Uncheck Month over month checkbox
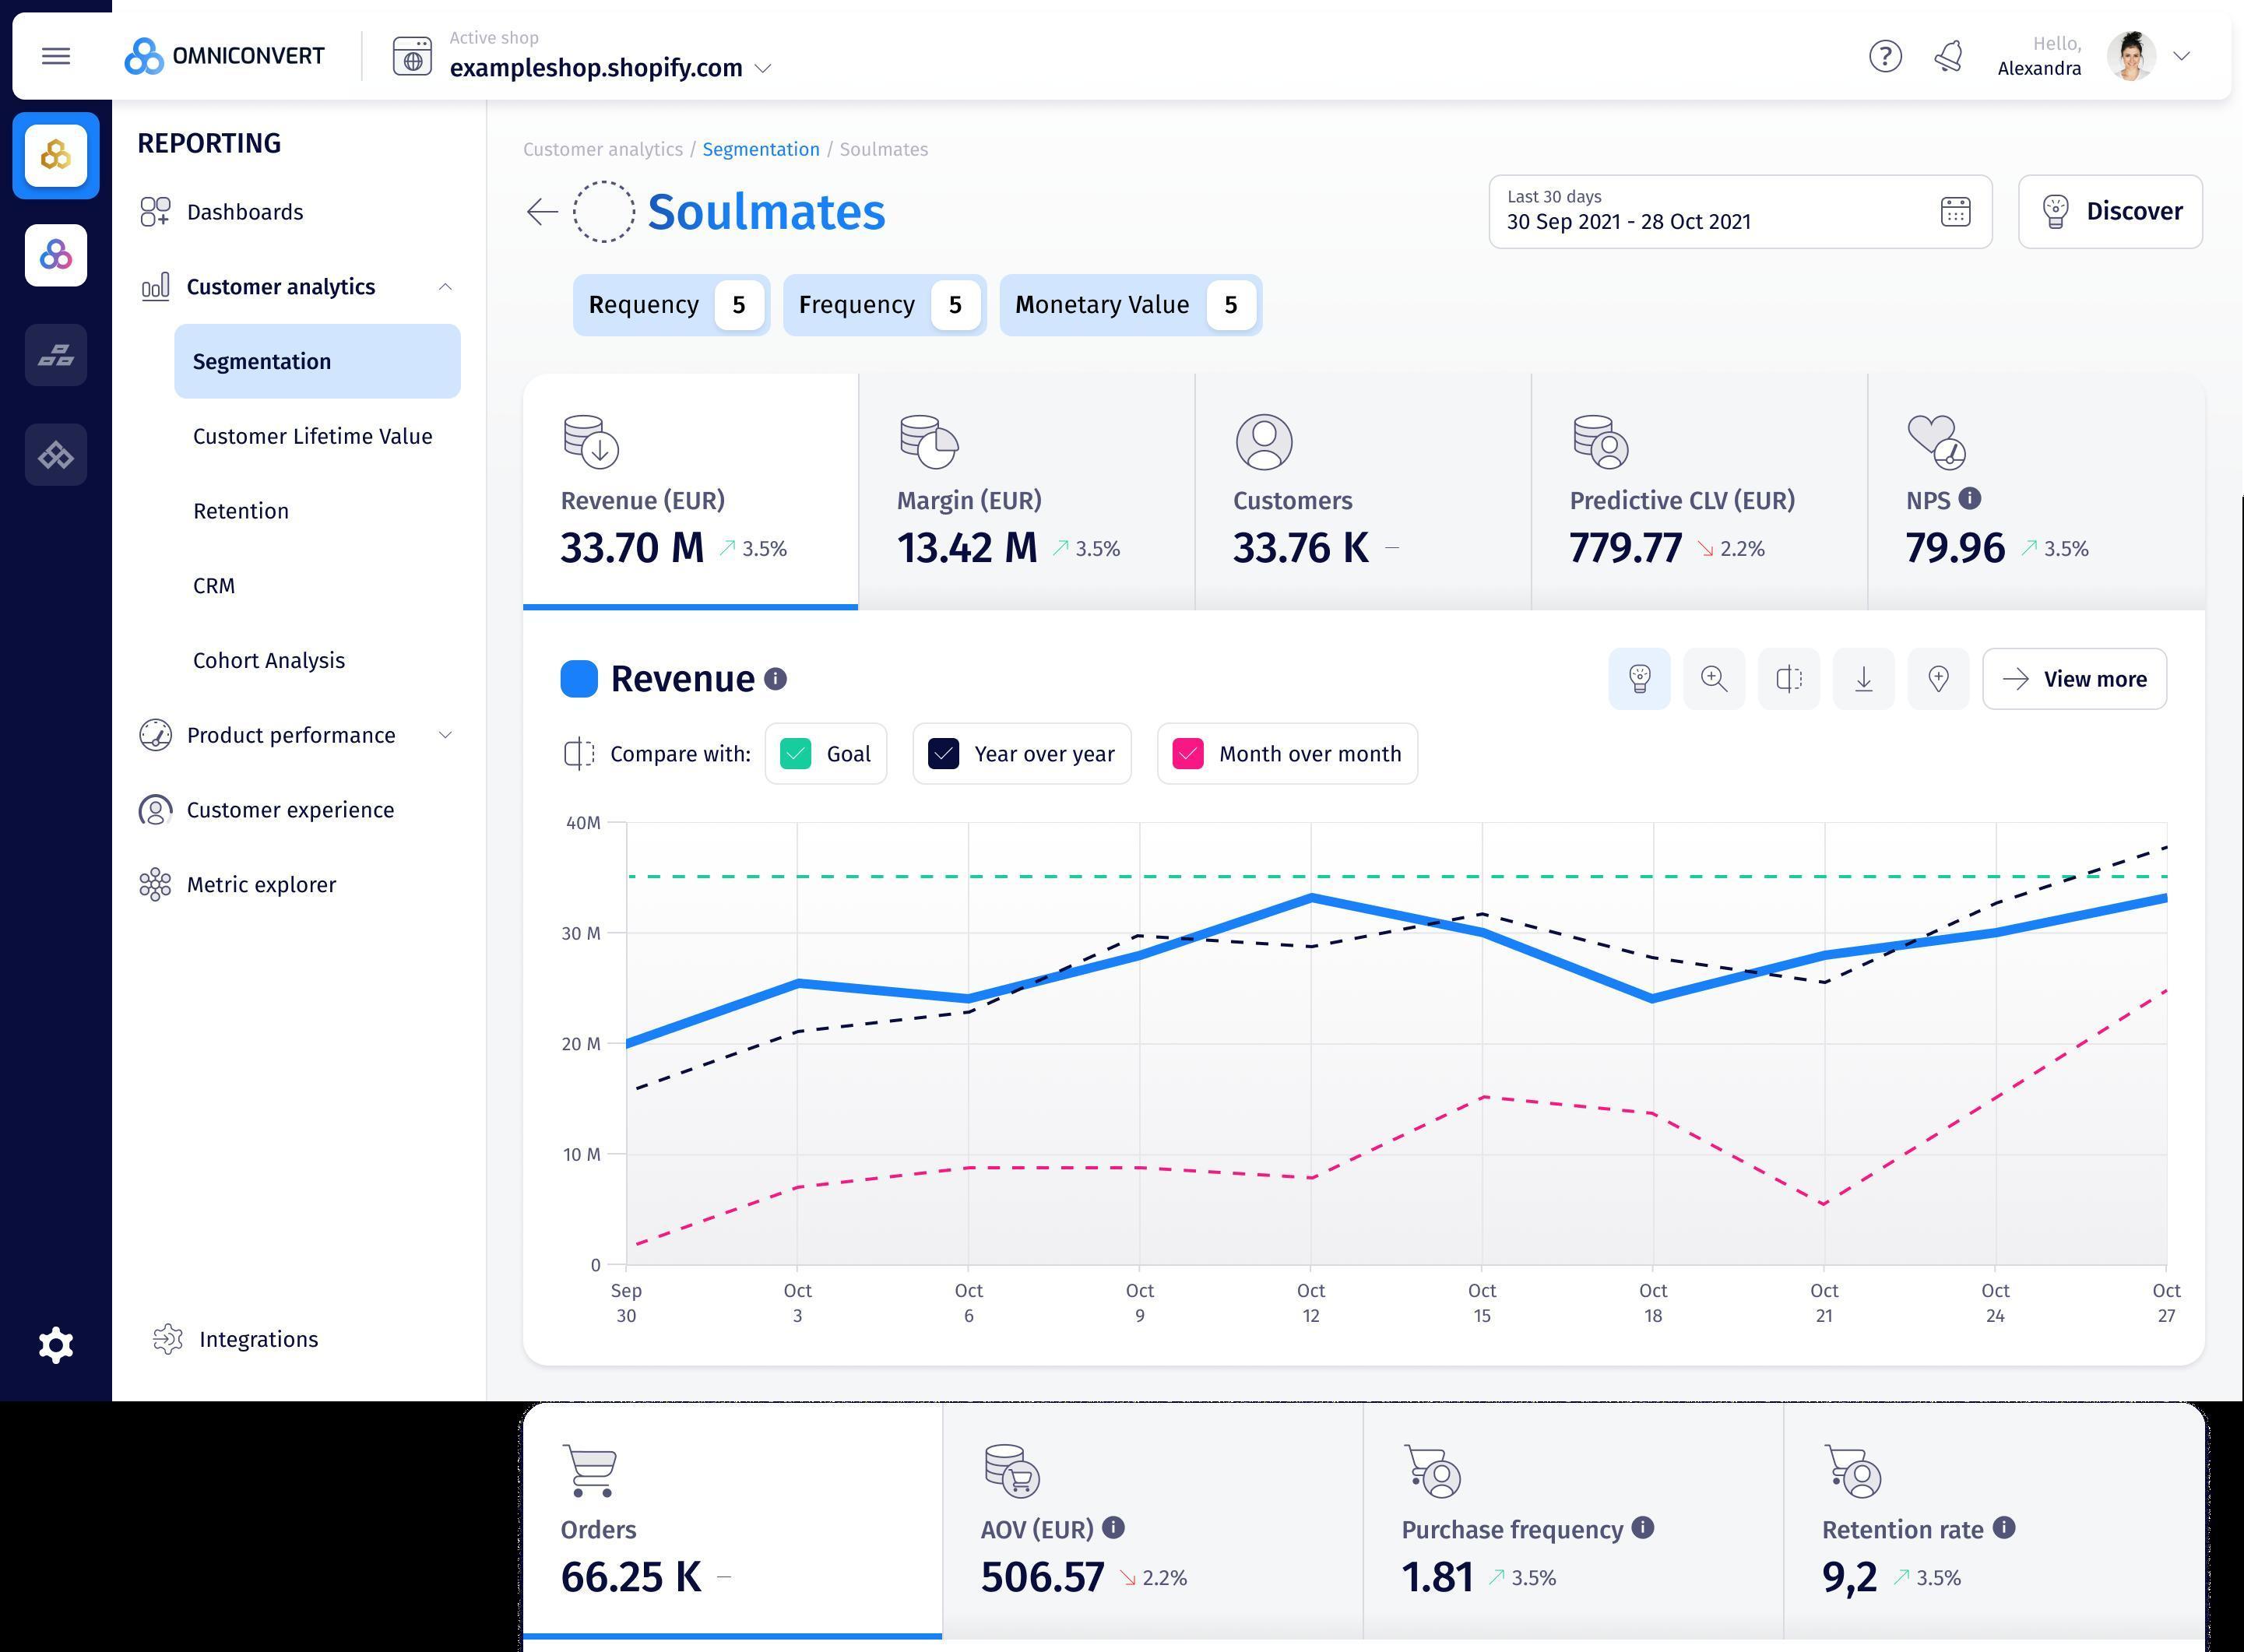Image resolution: width=2244 pixels, height=1652 pixels. (x=1188, y=754)
